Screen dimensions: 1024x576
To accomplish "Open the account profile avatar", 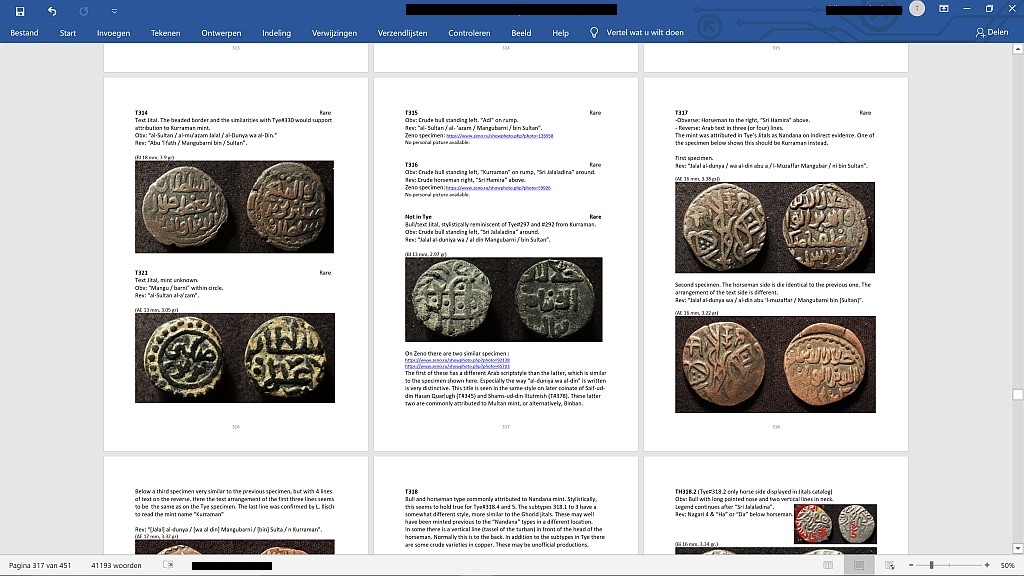I will (917, 8).
